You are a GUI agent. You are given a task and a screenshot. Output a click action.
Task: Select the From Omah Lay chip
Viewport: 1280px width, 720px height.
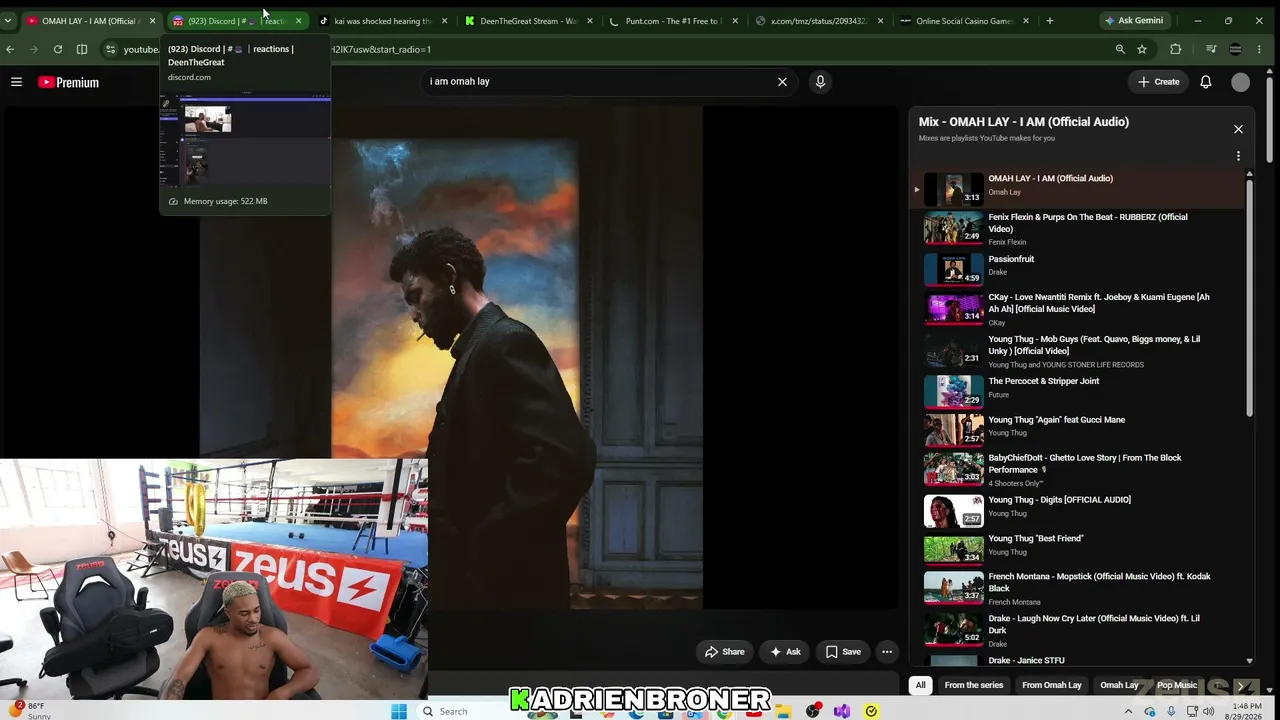[1052, 685]
